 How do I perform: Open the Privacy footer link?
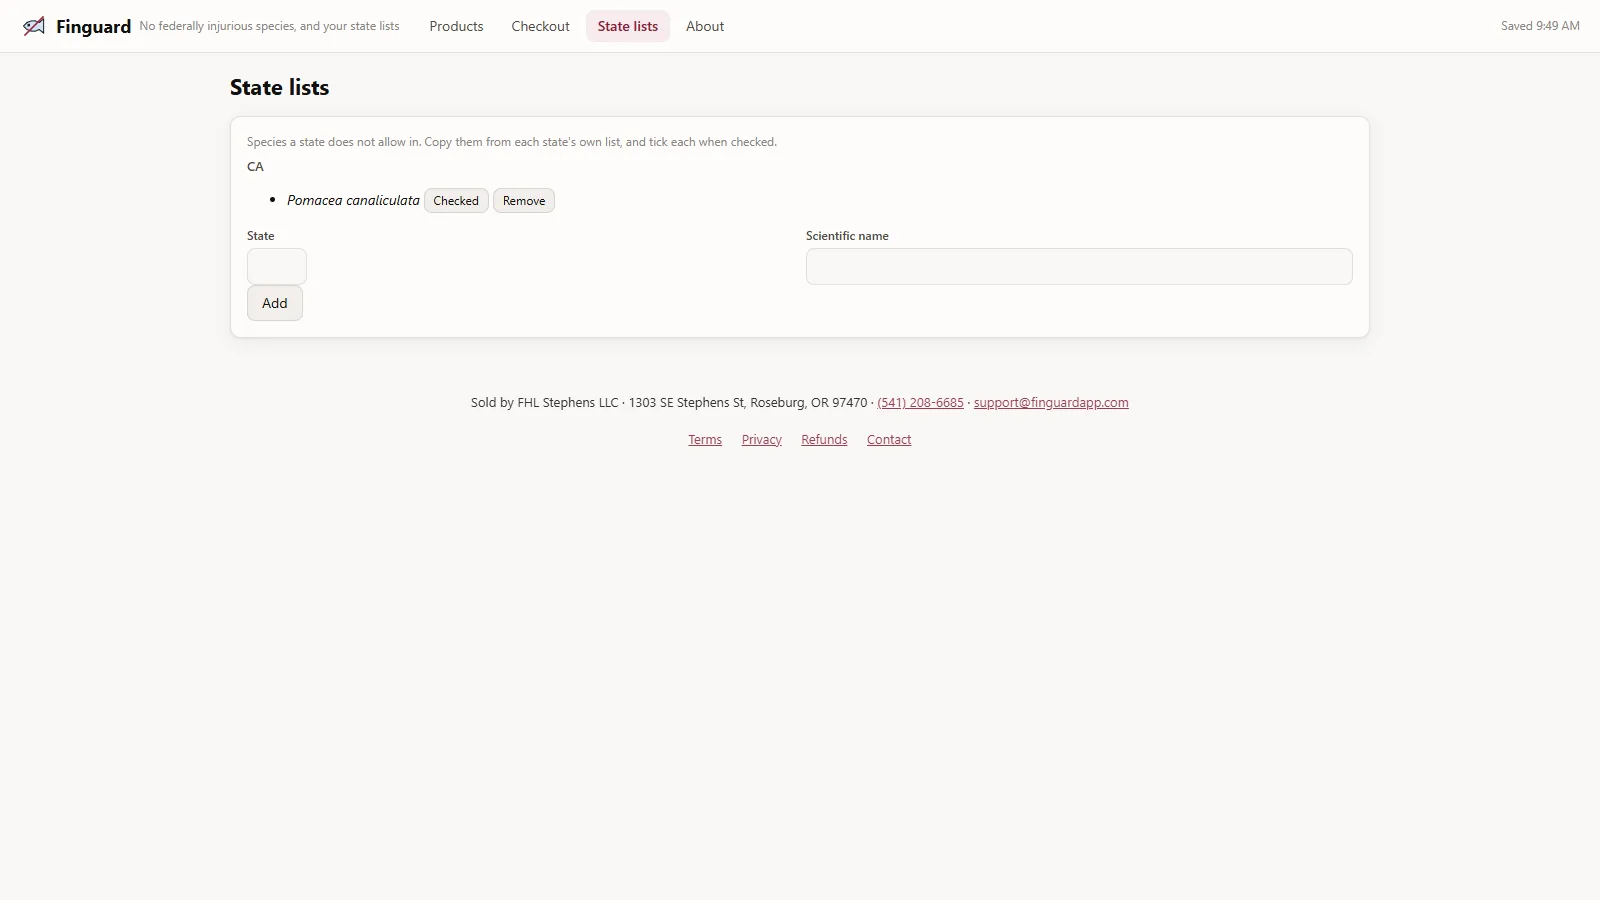[x=762, y=440]
